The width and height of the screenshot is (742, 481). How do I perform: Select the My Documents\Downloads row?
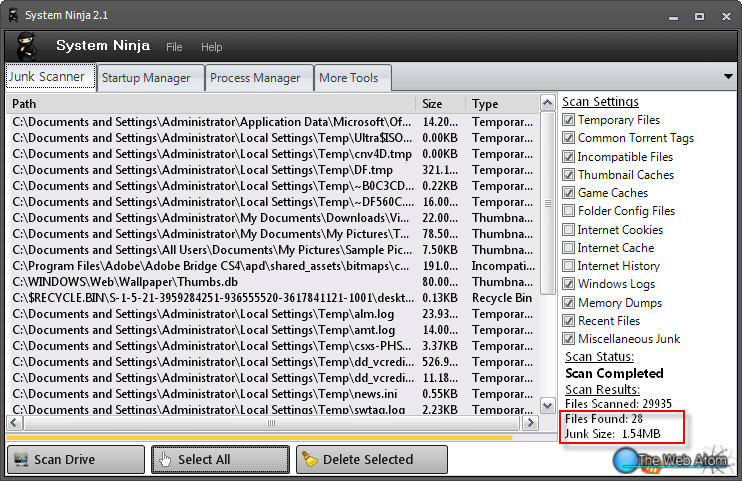tap(273, 218)
